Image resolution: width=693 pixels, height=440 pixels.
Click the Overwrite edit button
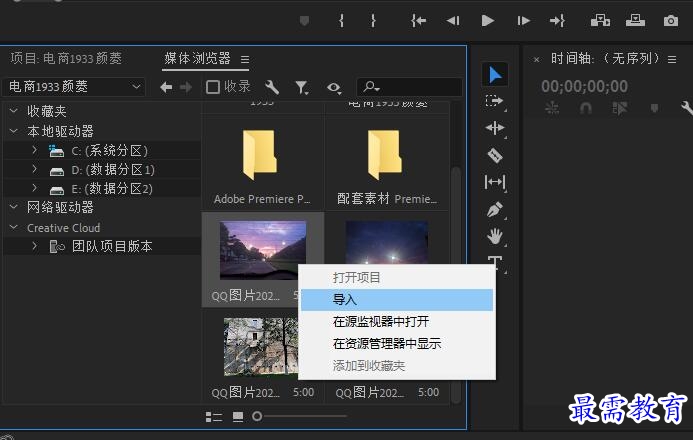tap(635, 20)
